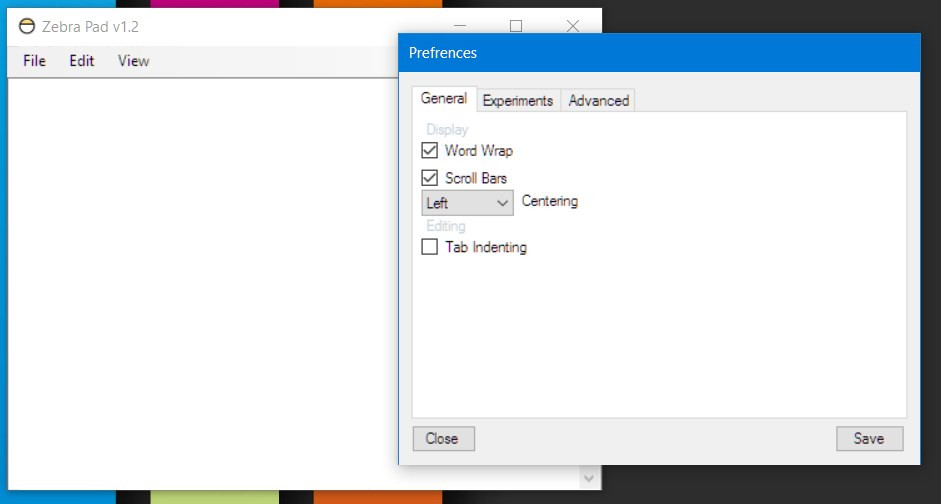Click the Prefrences dialog title bar
The width and height of the screenshot is (941, 504).
[659, 53]
